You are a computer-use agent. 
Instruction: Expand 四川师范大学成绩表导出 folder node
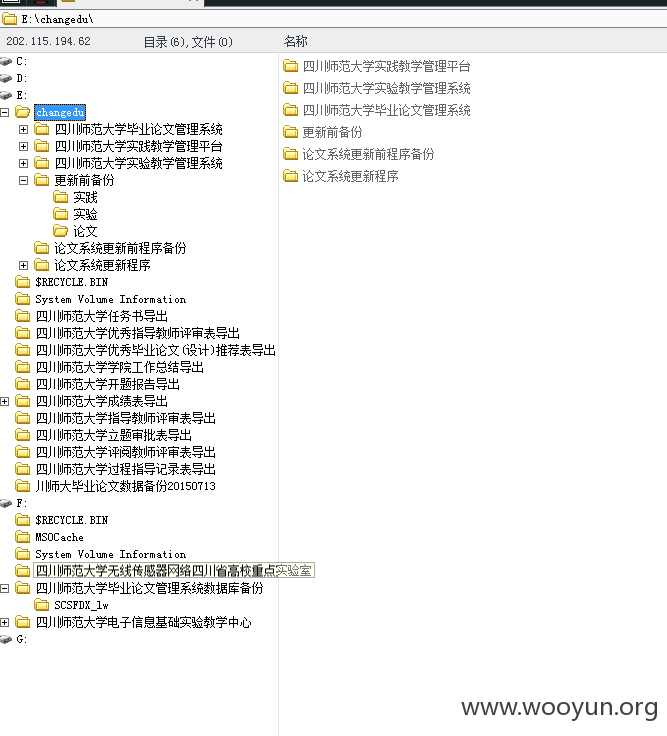click(x=5, y=401)
